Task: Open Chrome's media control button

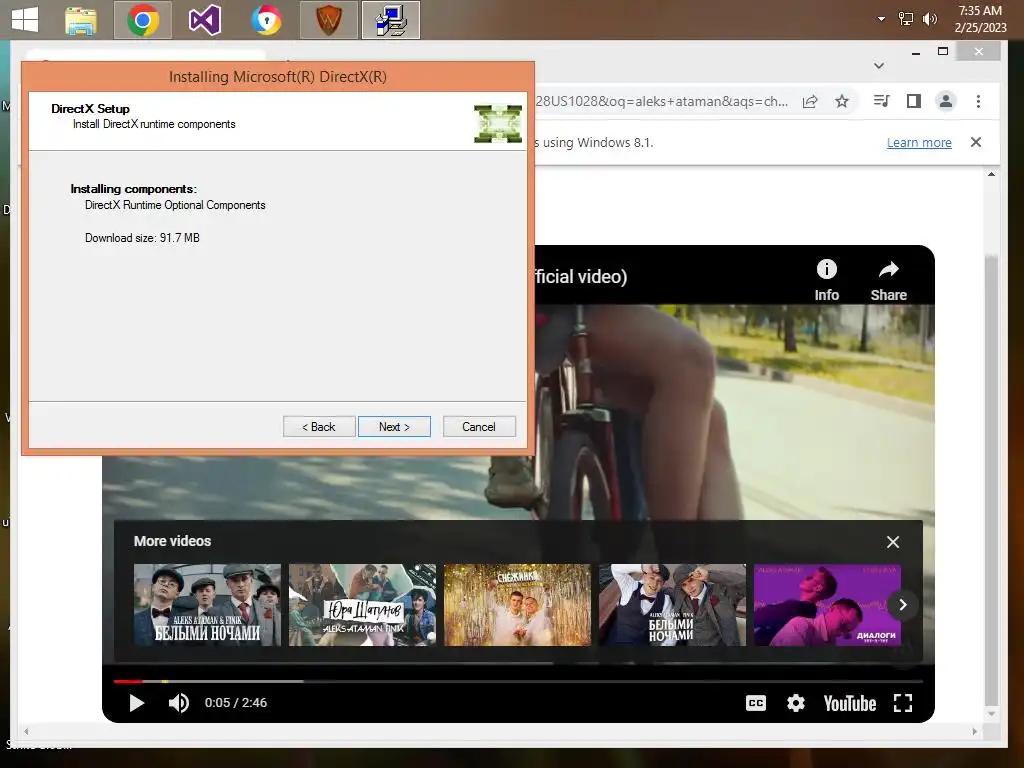Action: (881, 101)
